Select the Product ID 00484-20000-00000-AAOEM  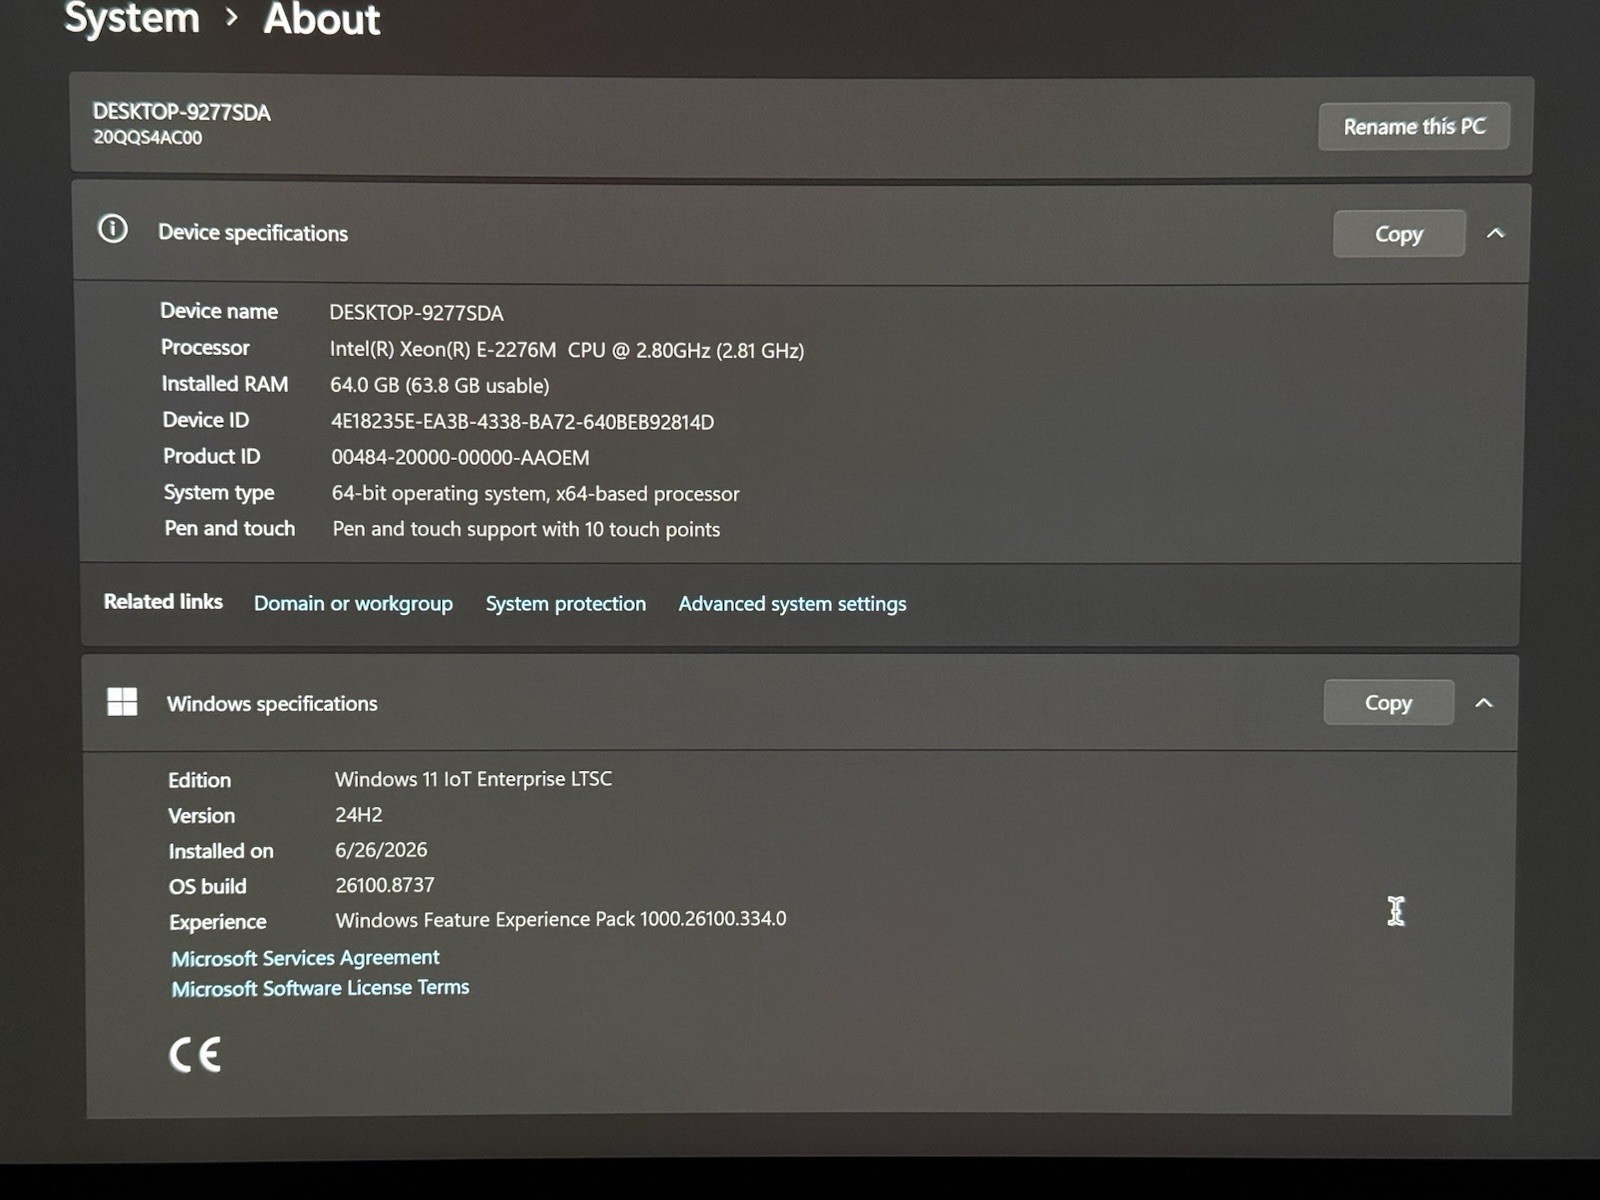460,458
